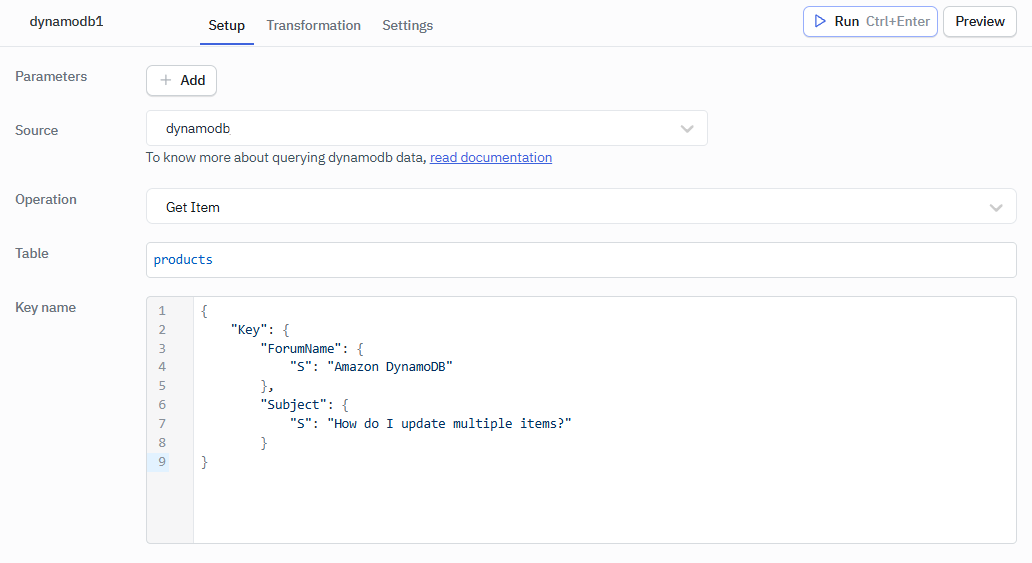The image size is (1032, 563).
Task: Place cursor on "Amazon DynamoDB" string
Action: pyautogui.click(x=392, y=367)
